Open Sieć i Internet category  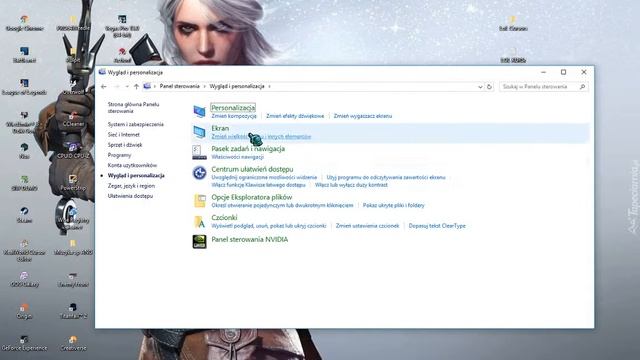click(x=124, y=134)
